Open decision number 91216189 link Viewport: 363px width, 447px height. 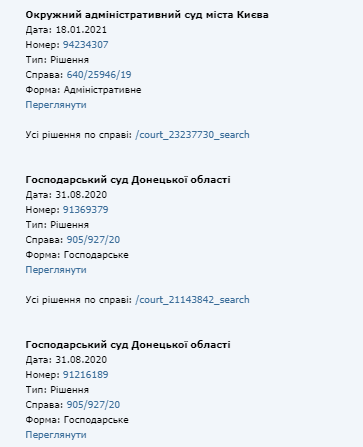coord(86,375)
